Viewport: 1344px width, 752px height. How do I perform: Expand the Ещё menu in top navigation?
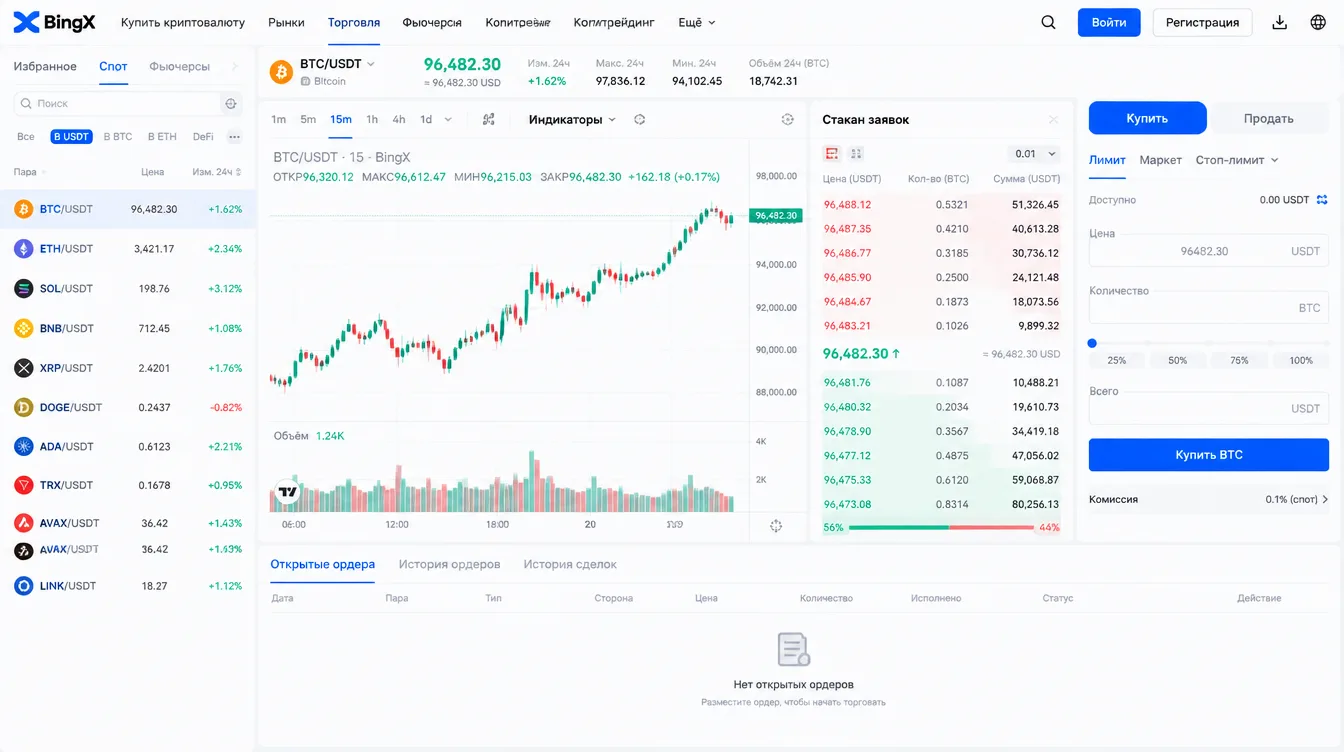(x=697, y=22)
